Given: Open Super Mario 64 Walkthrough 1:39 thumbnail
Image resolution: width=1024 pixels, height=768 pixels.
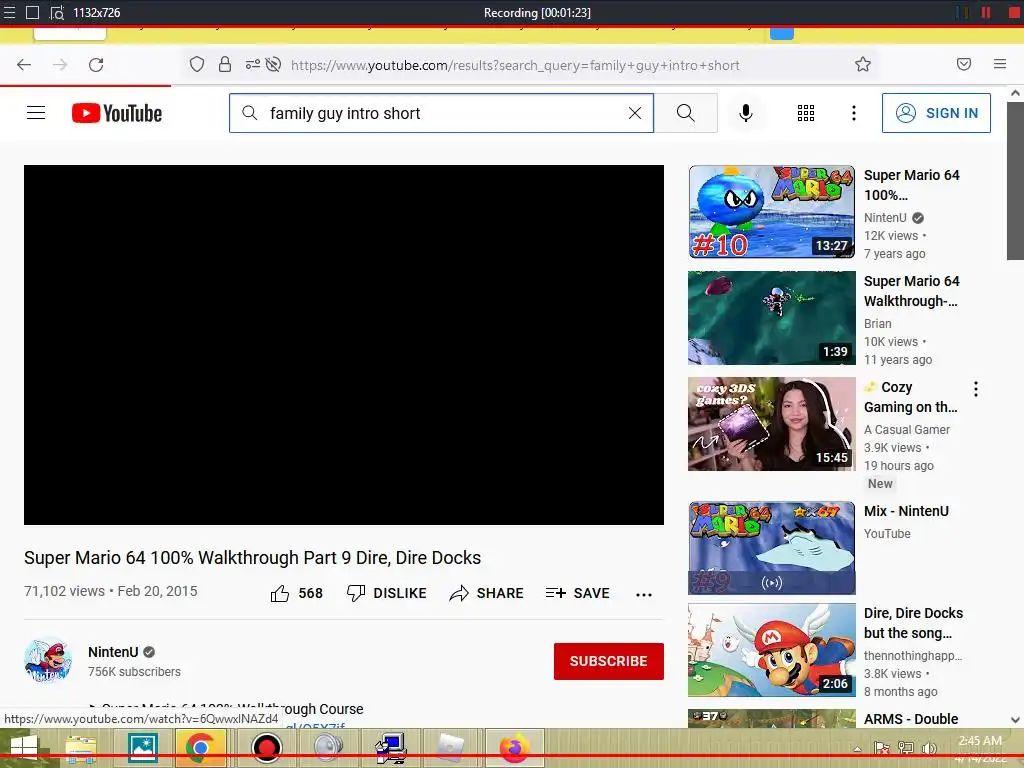Looking at the screenshot, I should click(x=771, y=317).
